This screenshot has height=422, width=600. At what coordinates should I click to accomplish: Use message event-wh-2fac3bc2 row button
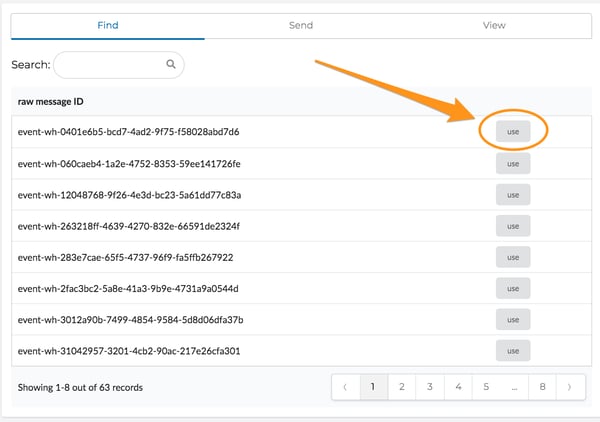point(513,288)
